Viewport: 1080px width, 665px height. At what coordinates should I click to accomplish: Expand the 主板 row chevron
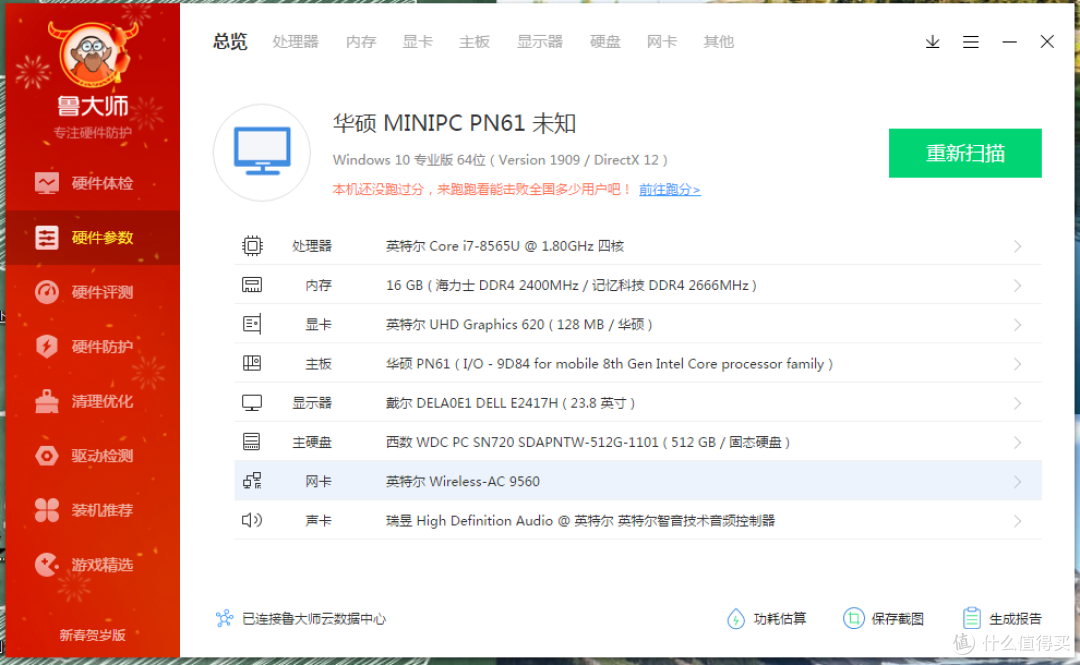[x=1017, y=364]
